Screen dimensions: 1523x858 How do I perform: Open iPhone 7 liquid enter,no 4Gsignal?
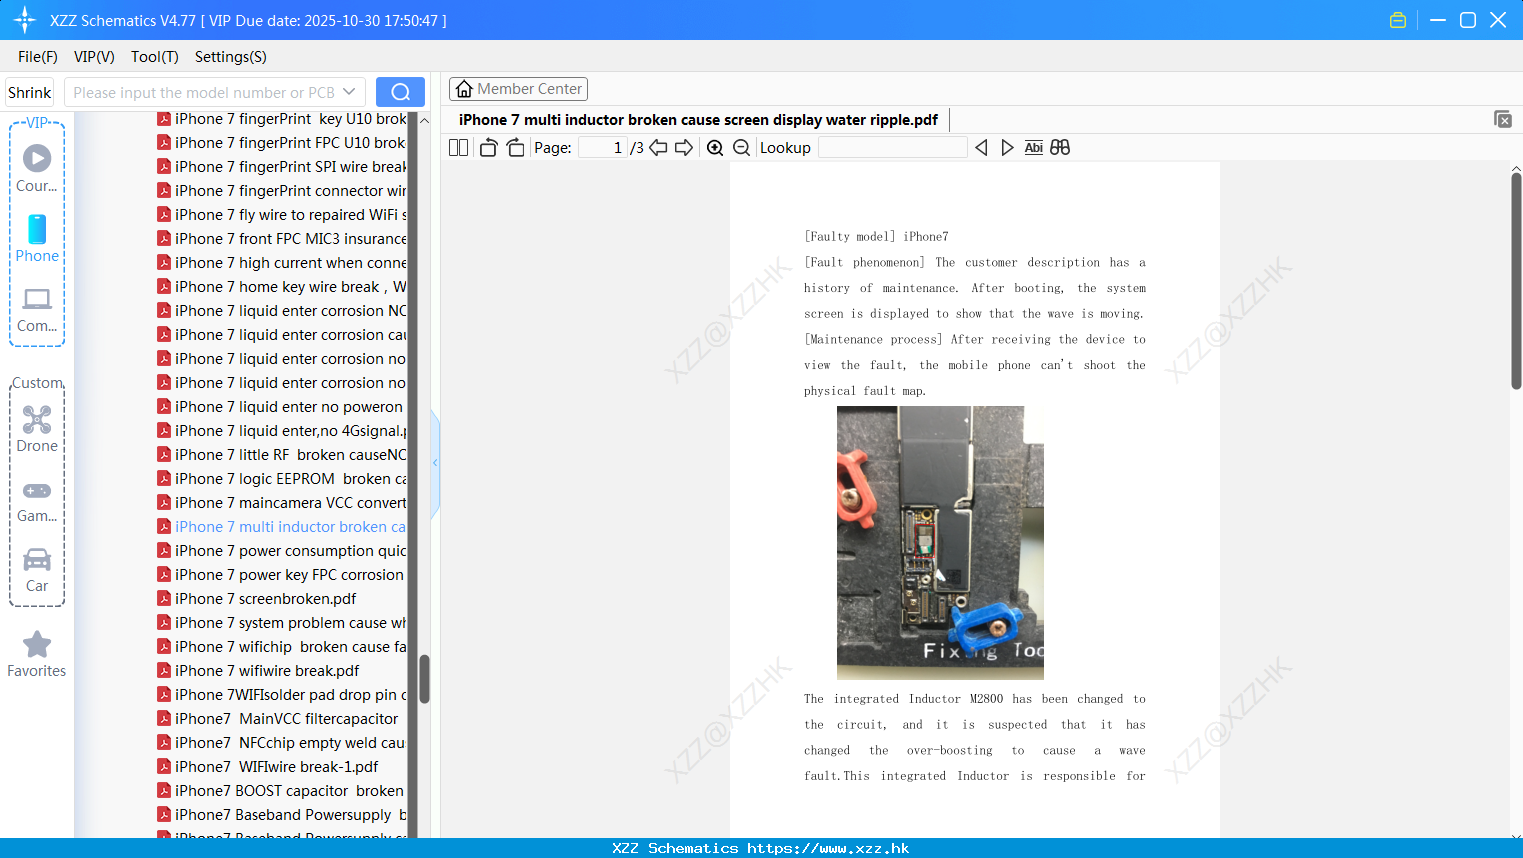282,431
